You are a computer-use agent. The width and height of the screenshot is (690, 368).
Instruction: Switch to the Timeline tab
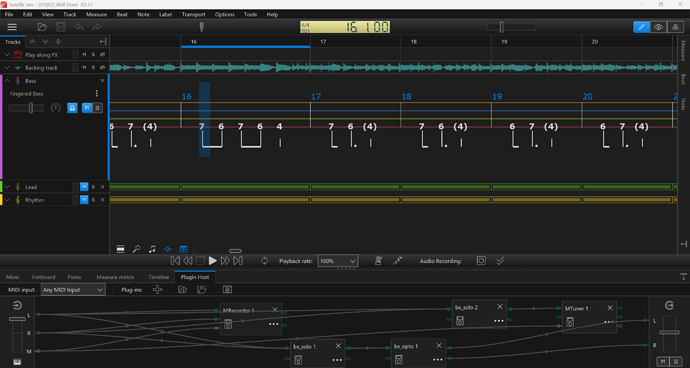(158, 277)
